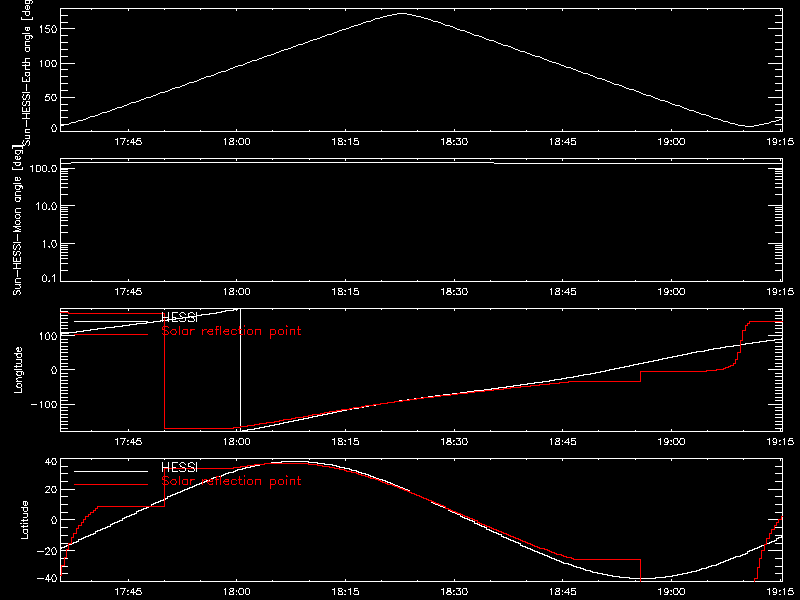Click the red legend line in Latitude plot
800x600 pixels.
coord(111,484)
